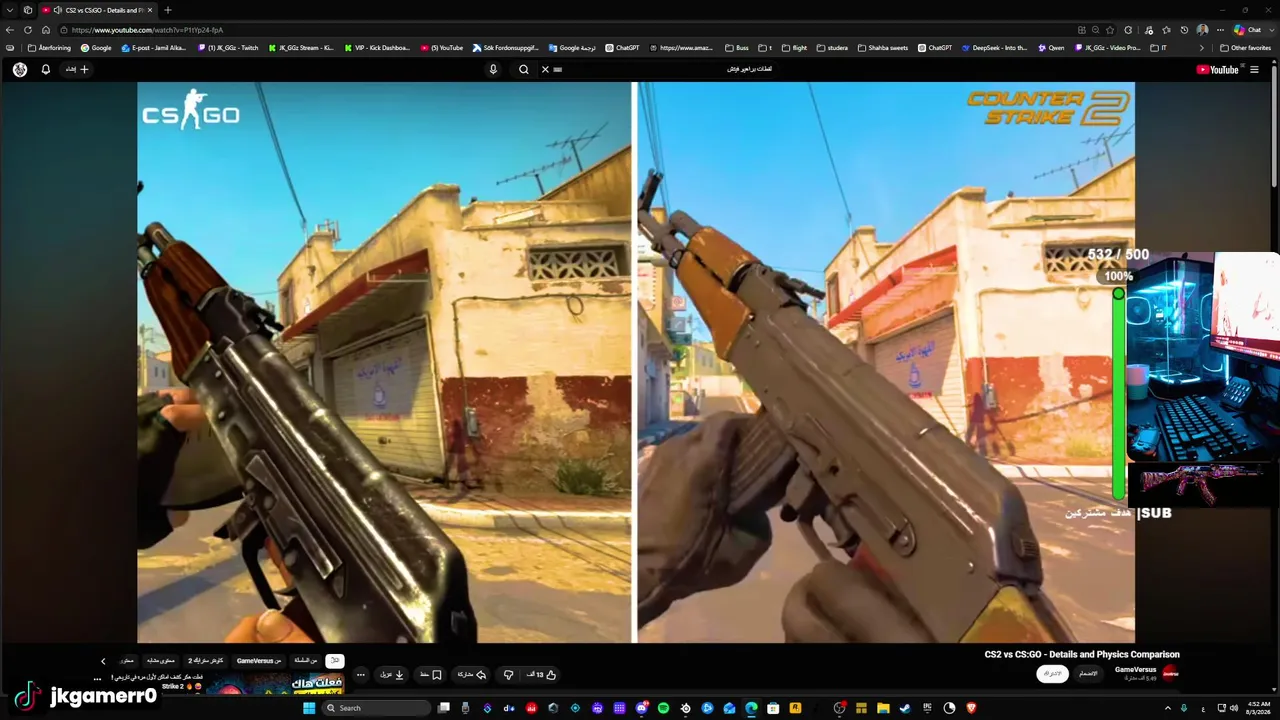1280x720 pixels.
Task: Select the 'All' filter chip
Action: pos(335,661)
